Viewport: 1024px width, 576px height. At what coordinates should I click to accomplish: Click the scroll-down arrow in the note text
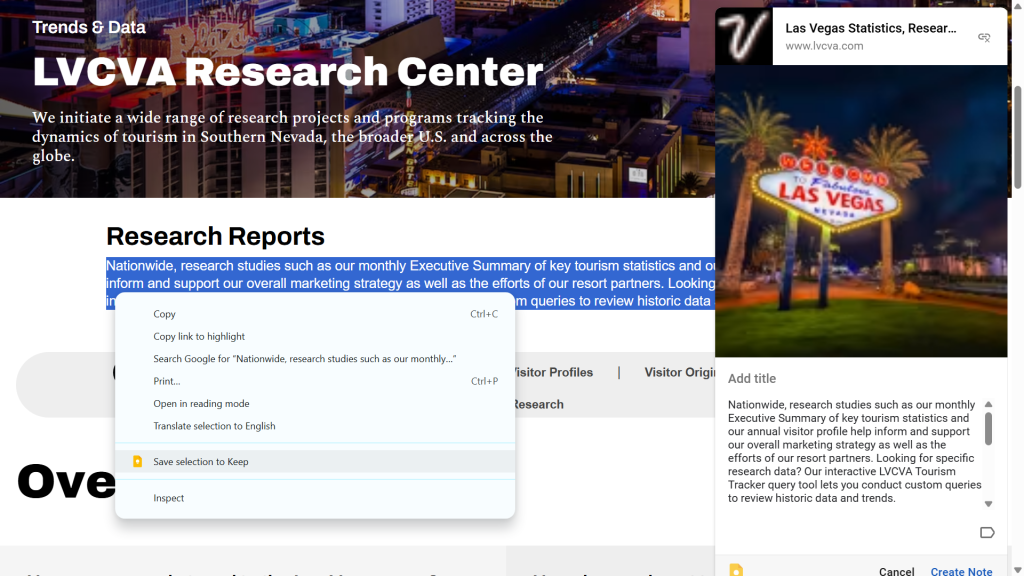point(987,504)
